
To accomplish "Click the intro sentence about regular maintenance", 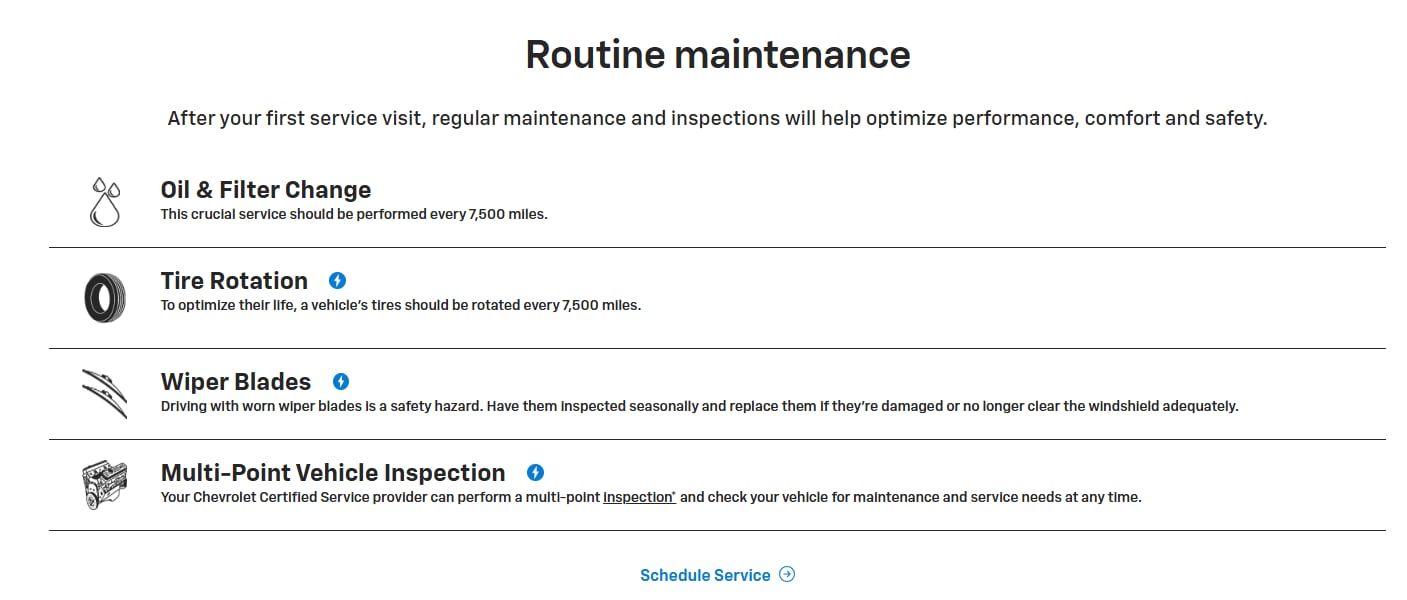I will coord(717,118).
